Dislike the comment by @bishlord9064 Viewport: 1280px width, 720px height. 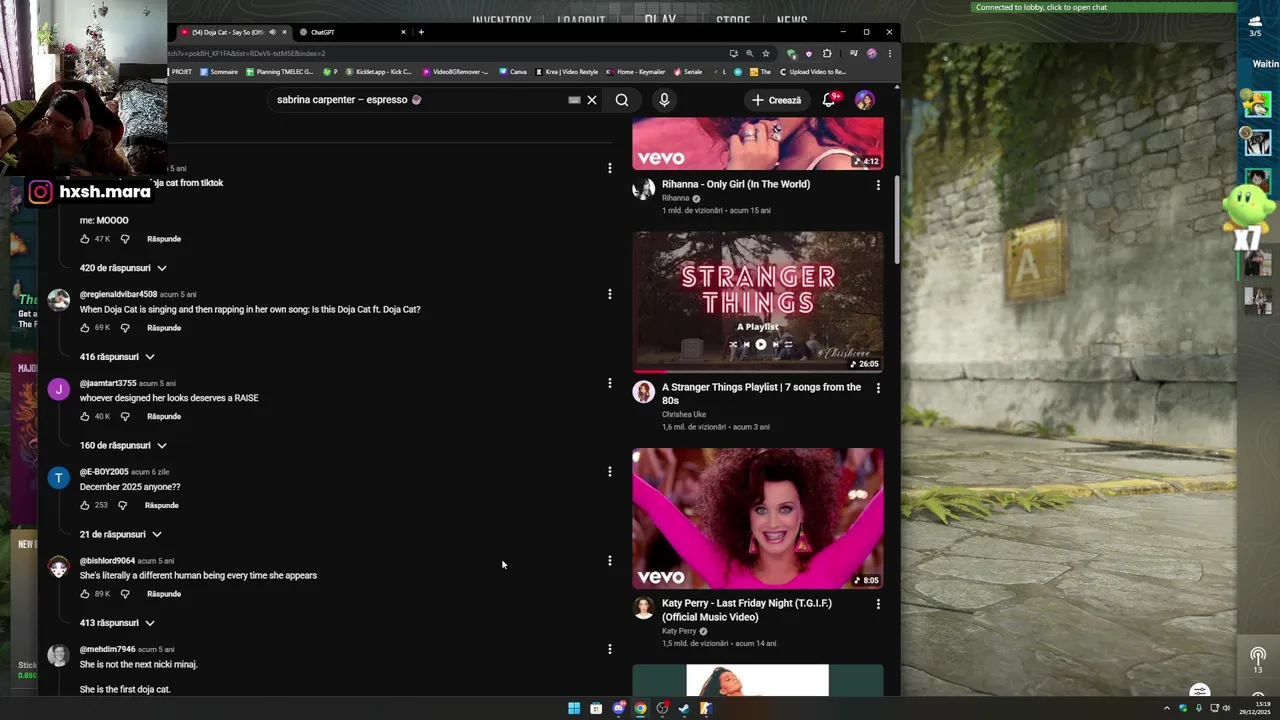coord(125,594)
